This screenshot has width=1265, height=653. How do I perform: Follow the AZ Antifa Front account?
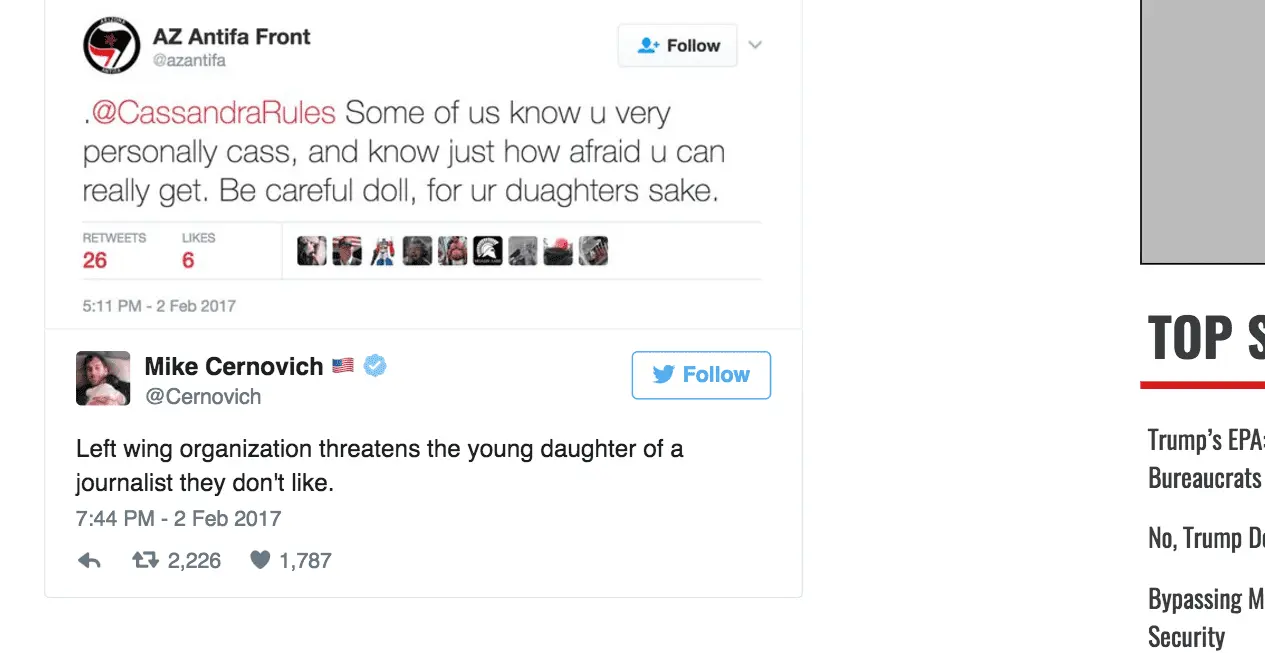pyautogui.click(x=677, y=46)
